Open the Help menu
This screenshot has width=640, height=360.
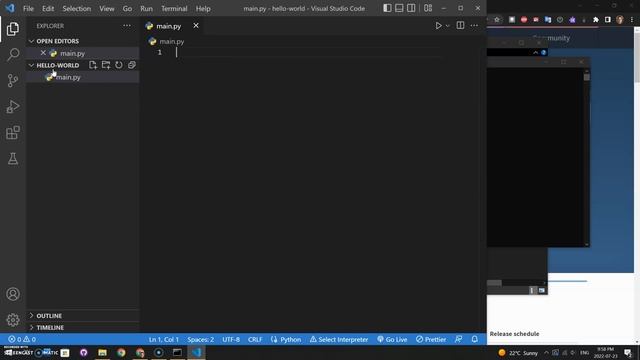click(x=203, y=8)
